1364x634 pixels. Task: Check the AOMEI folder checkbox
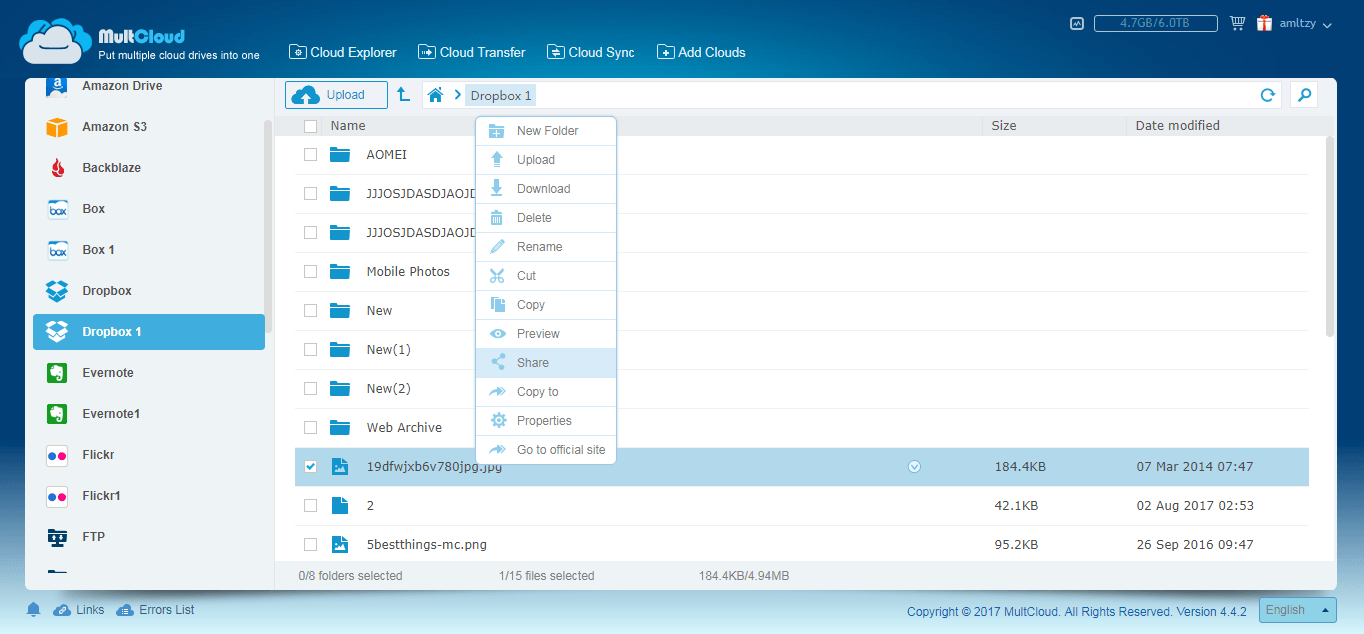[311, 155]
